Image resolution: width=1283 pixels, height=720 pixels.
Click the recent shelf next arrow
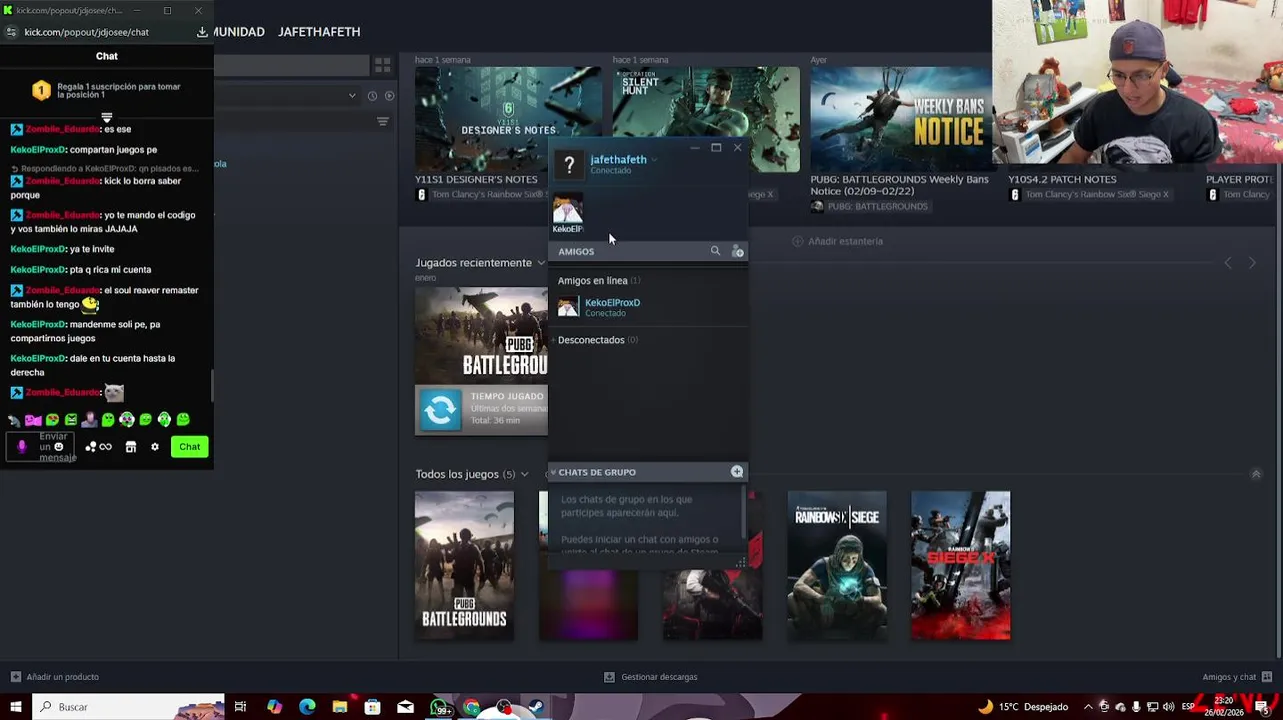coord(1252,263)
